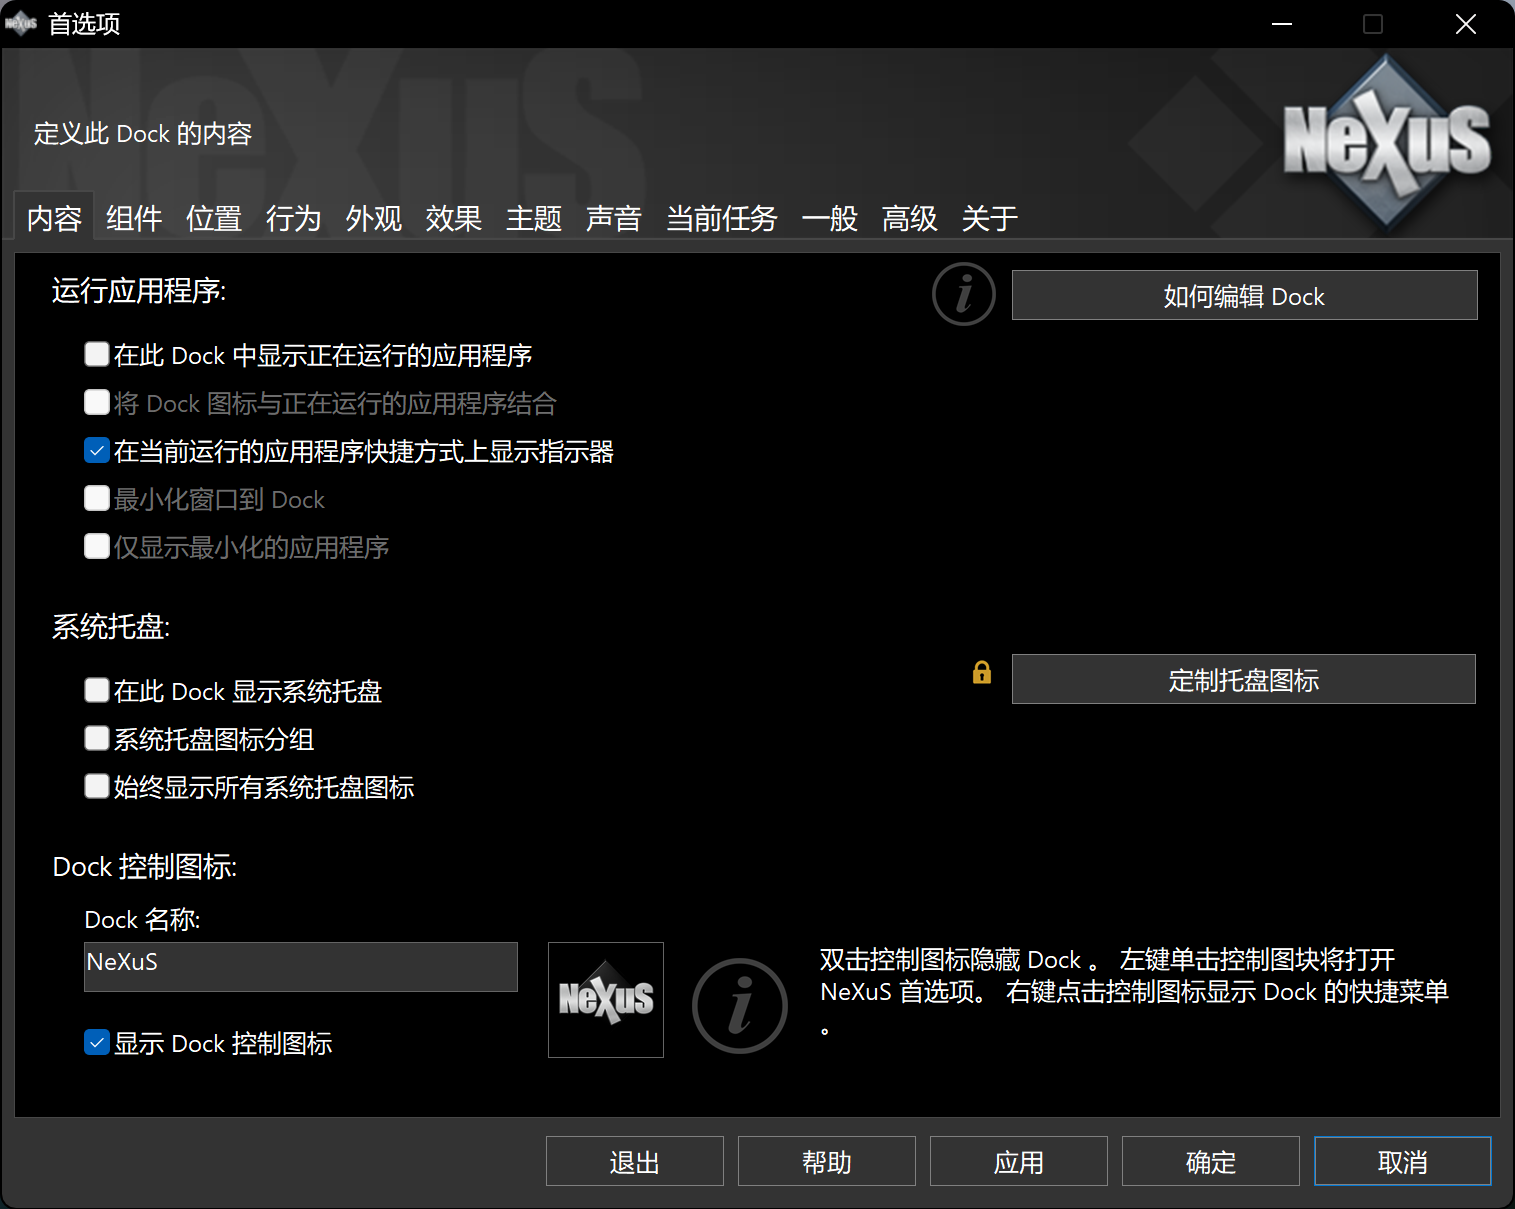Click the Dock 名称: label

(x=142, y=920)
